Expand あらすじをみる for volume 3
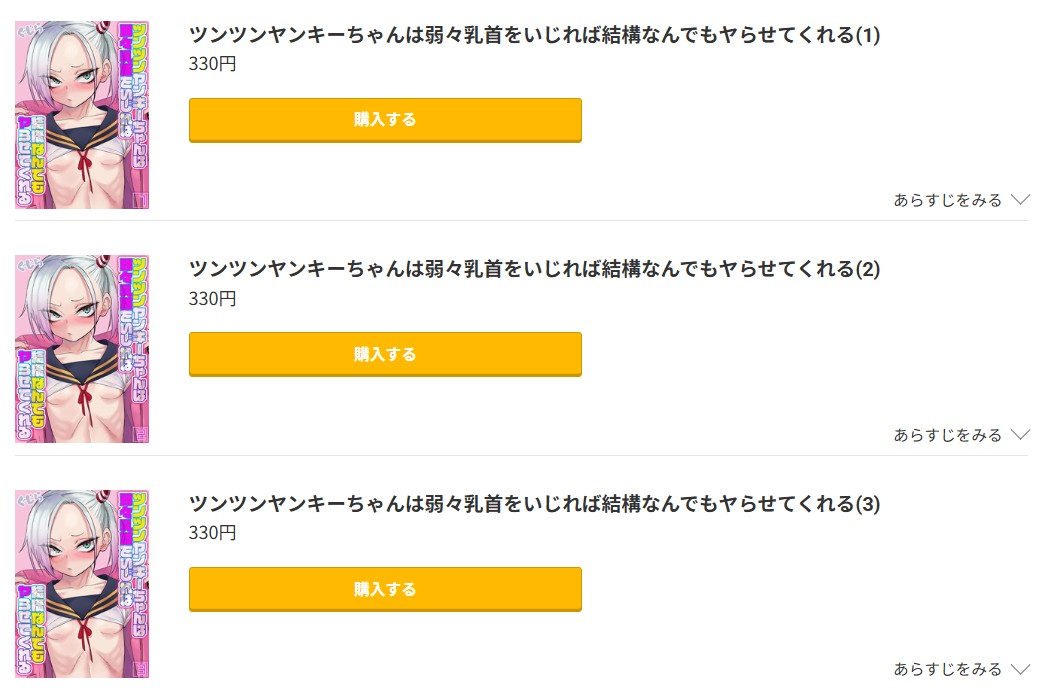Image resolution: width=1061 pixels, height=692 pixels. [x=947, y=669]
